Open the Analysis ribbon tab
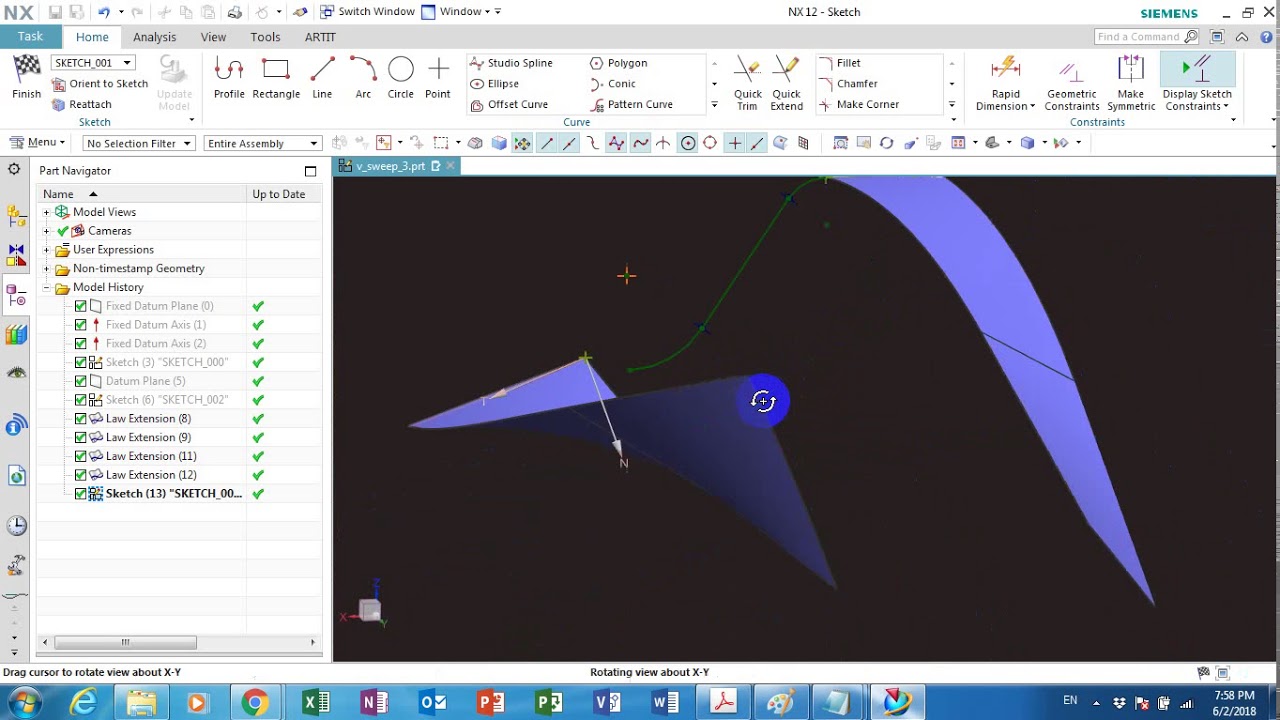The height and width of the screenshot is (720, 1280). tap(155, 37)
